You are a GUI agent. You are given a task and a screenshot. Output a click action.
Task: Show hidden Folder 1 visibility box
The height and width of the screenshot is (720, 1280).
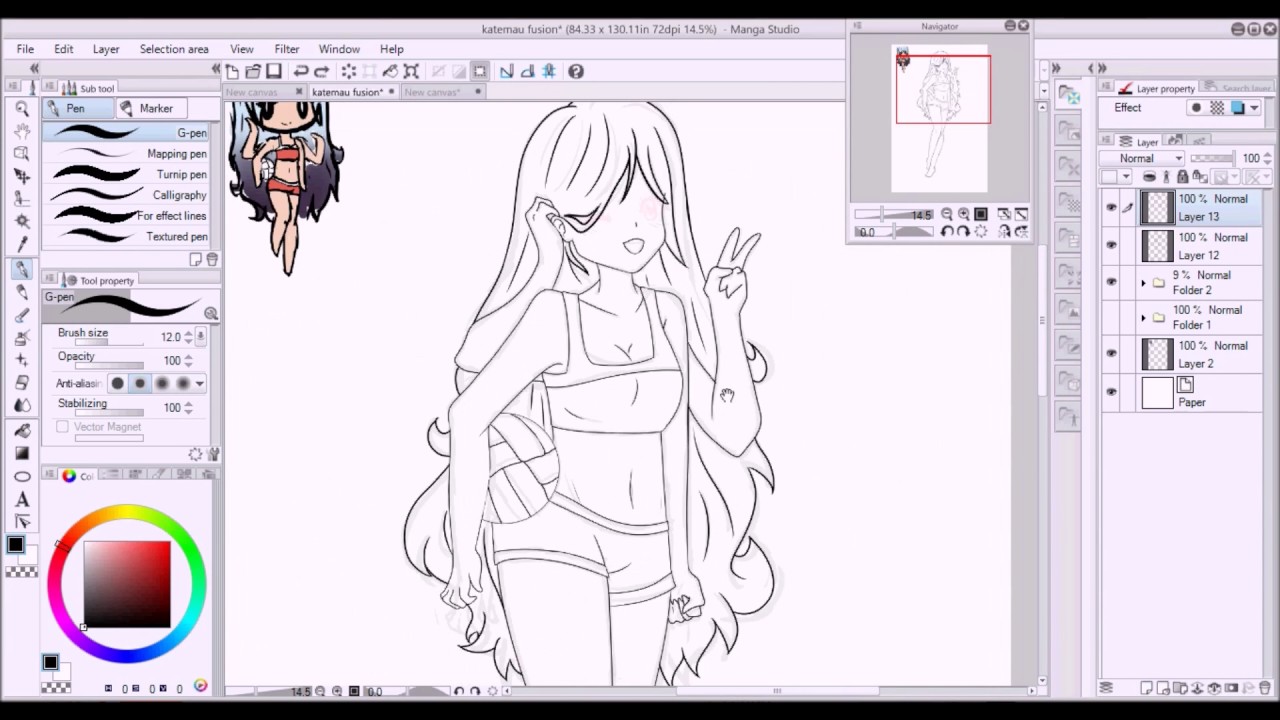(x=1111, y=318)
